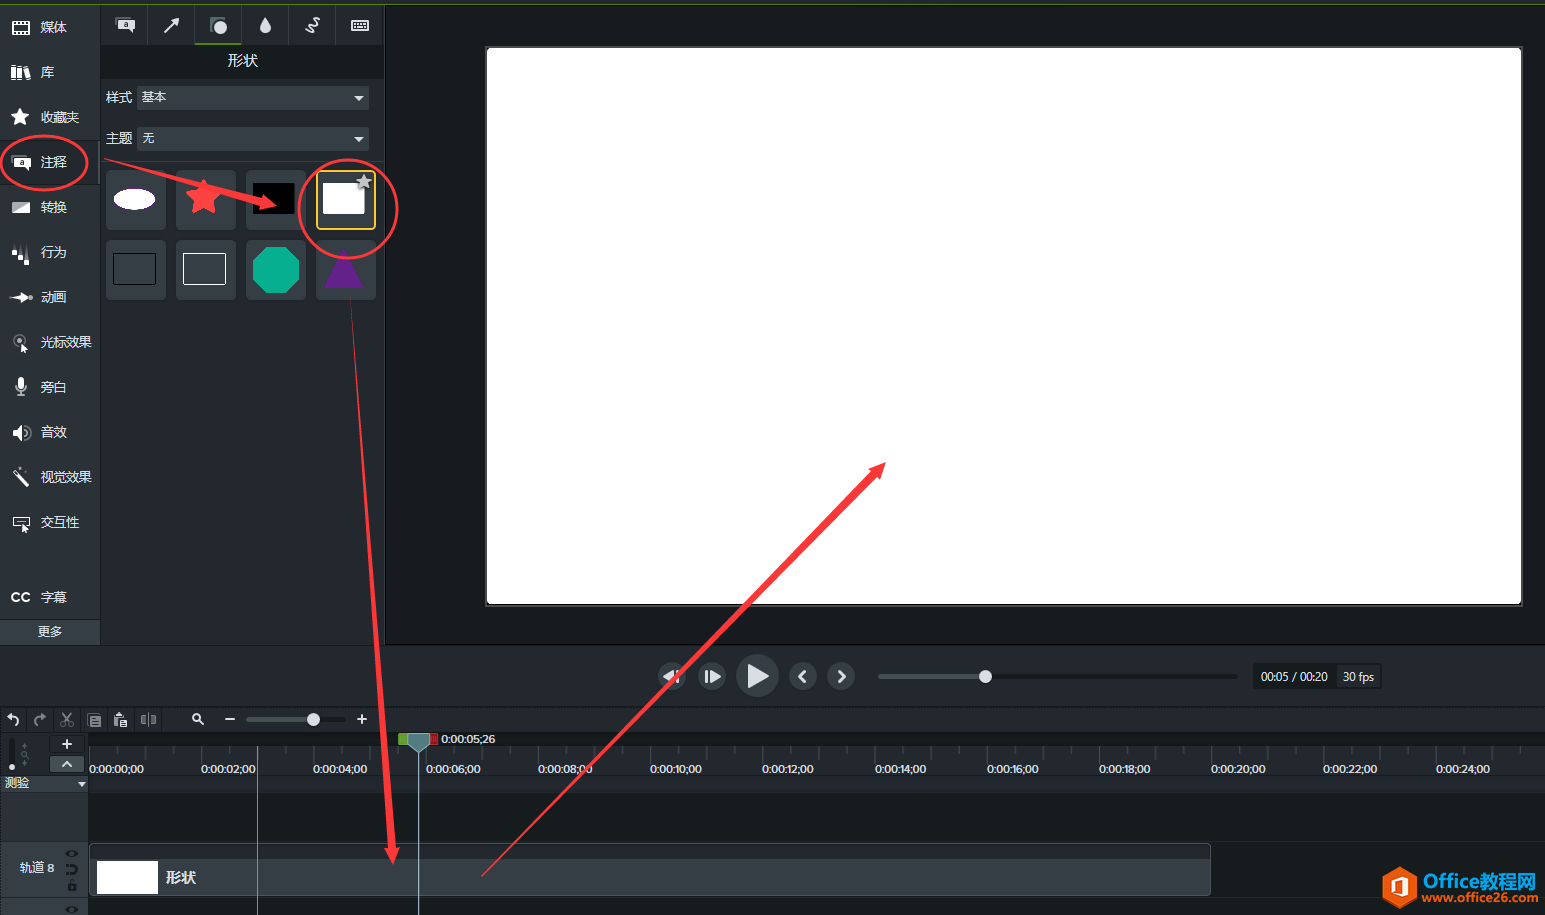1545x915 pixels.
Task: Add a new track with plus button
Action: [67, 744]
